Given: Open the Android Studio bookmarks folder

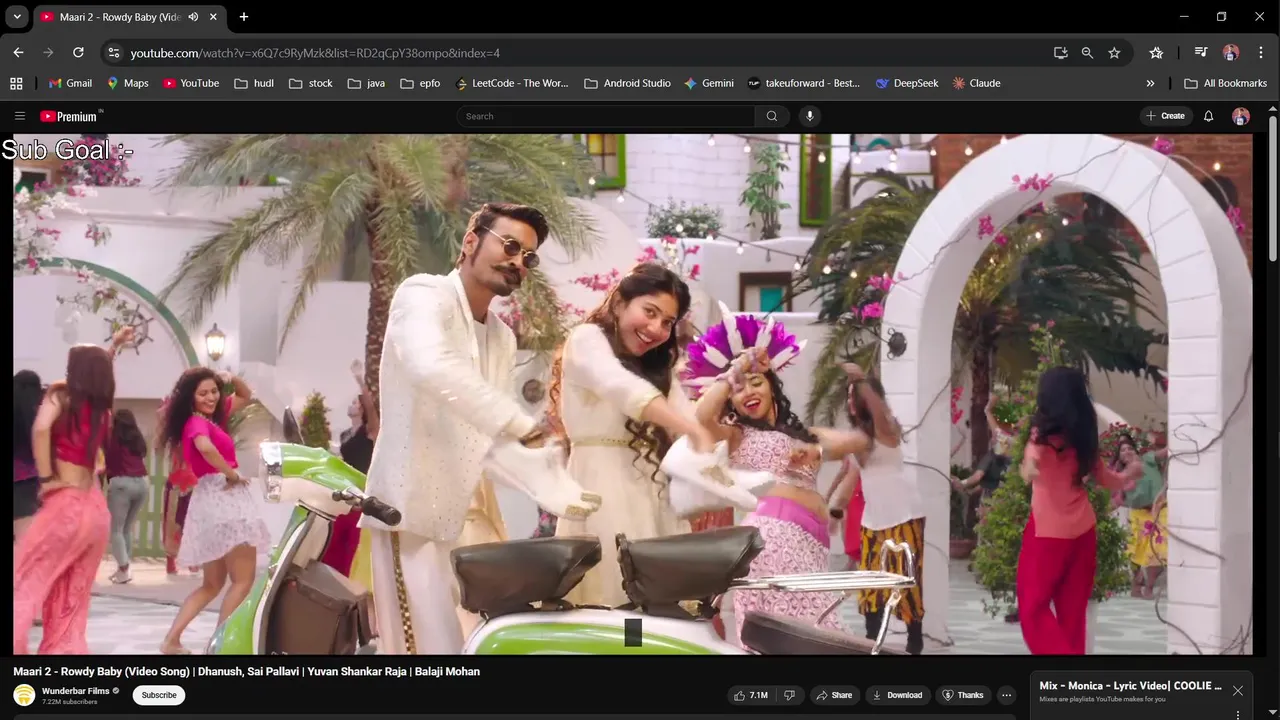Looking at the screenshot, I should point(627,83).
